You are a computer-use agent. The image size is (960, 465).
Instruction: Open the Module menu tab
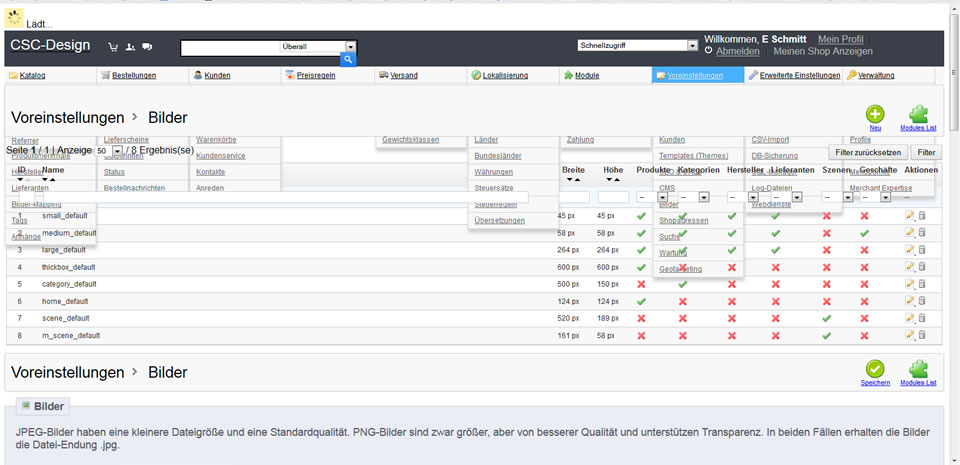pos(587,76)
